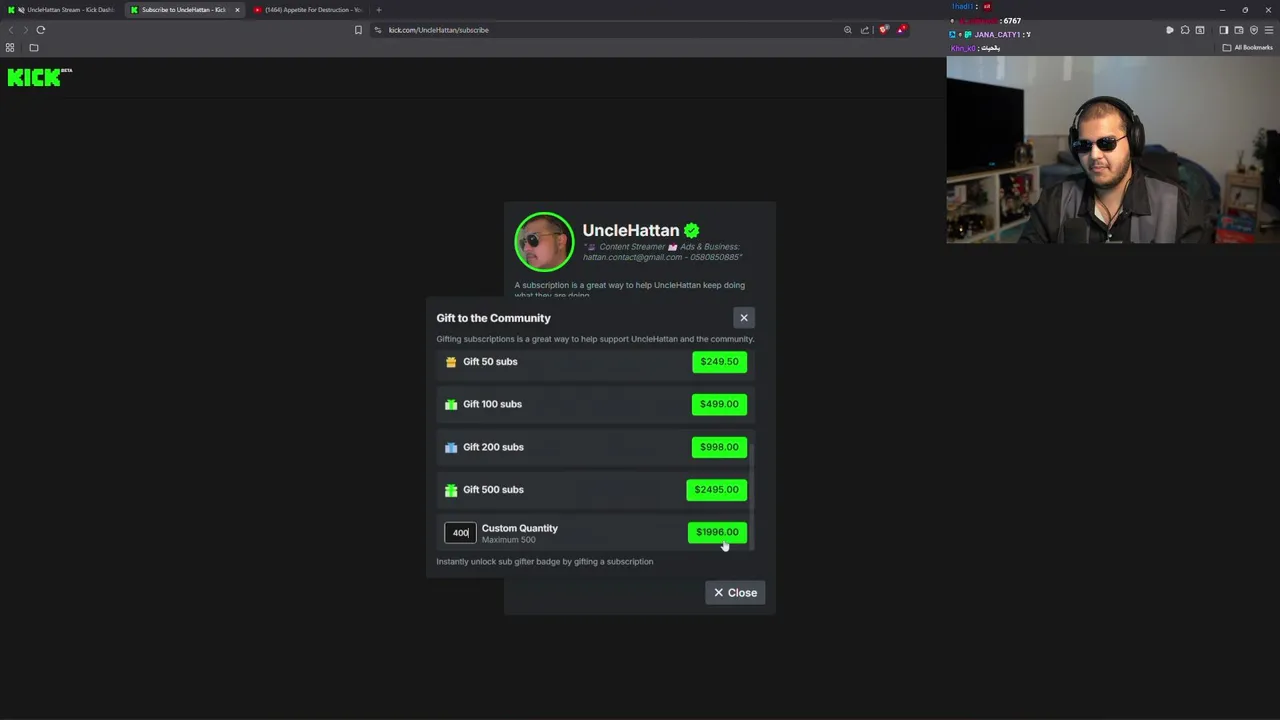This screenshot has width=1280, height=720.
Task: Click the gift icon beside Gift 200 subs
Action: 451,447
